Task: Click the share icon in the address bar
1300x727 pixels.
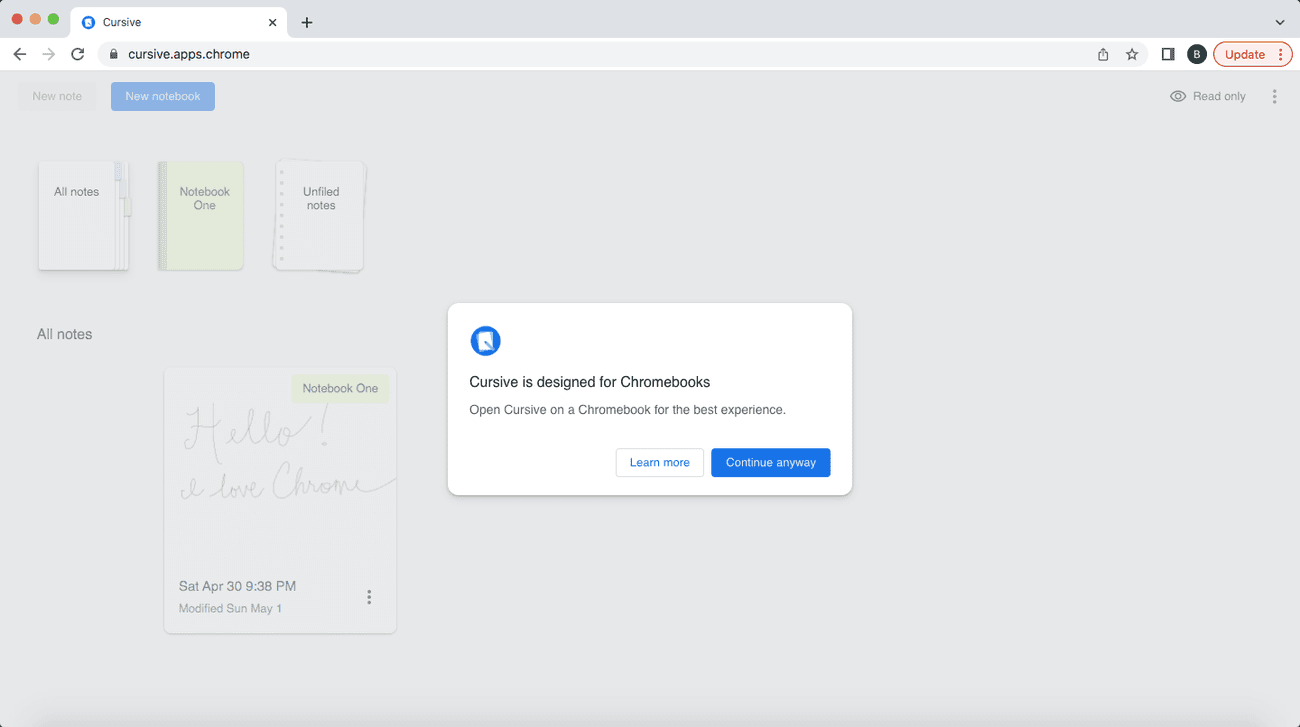Action: tap(1102, 54)
